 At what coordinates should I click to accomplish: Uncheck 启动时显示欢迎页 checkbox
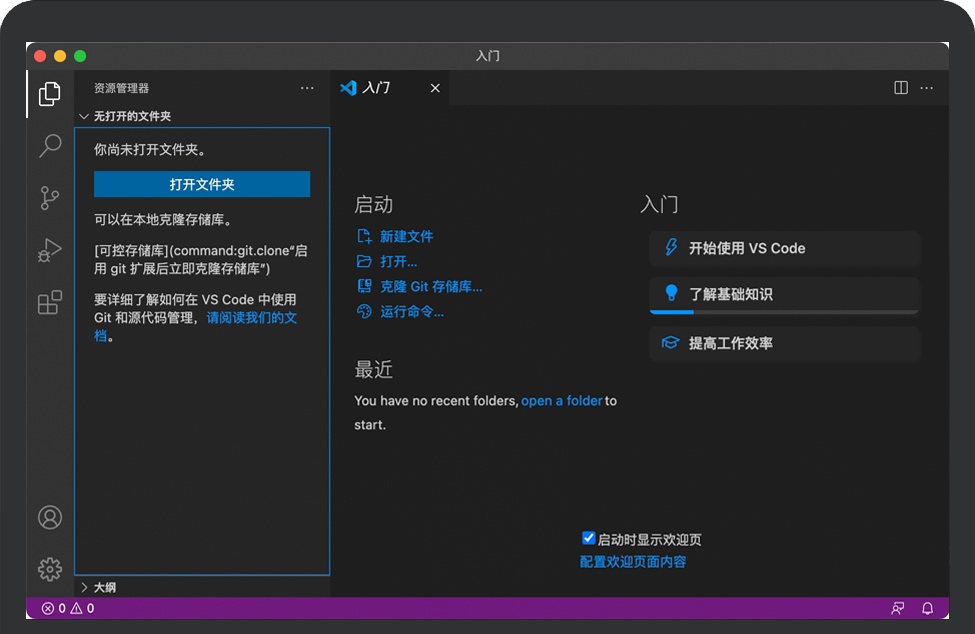point(589,539)
